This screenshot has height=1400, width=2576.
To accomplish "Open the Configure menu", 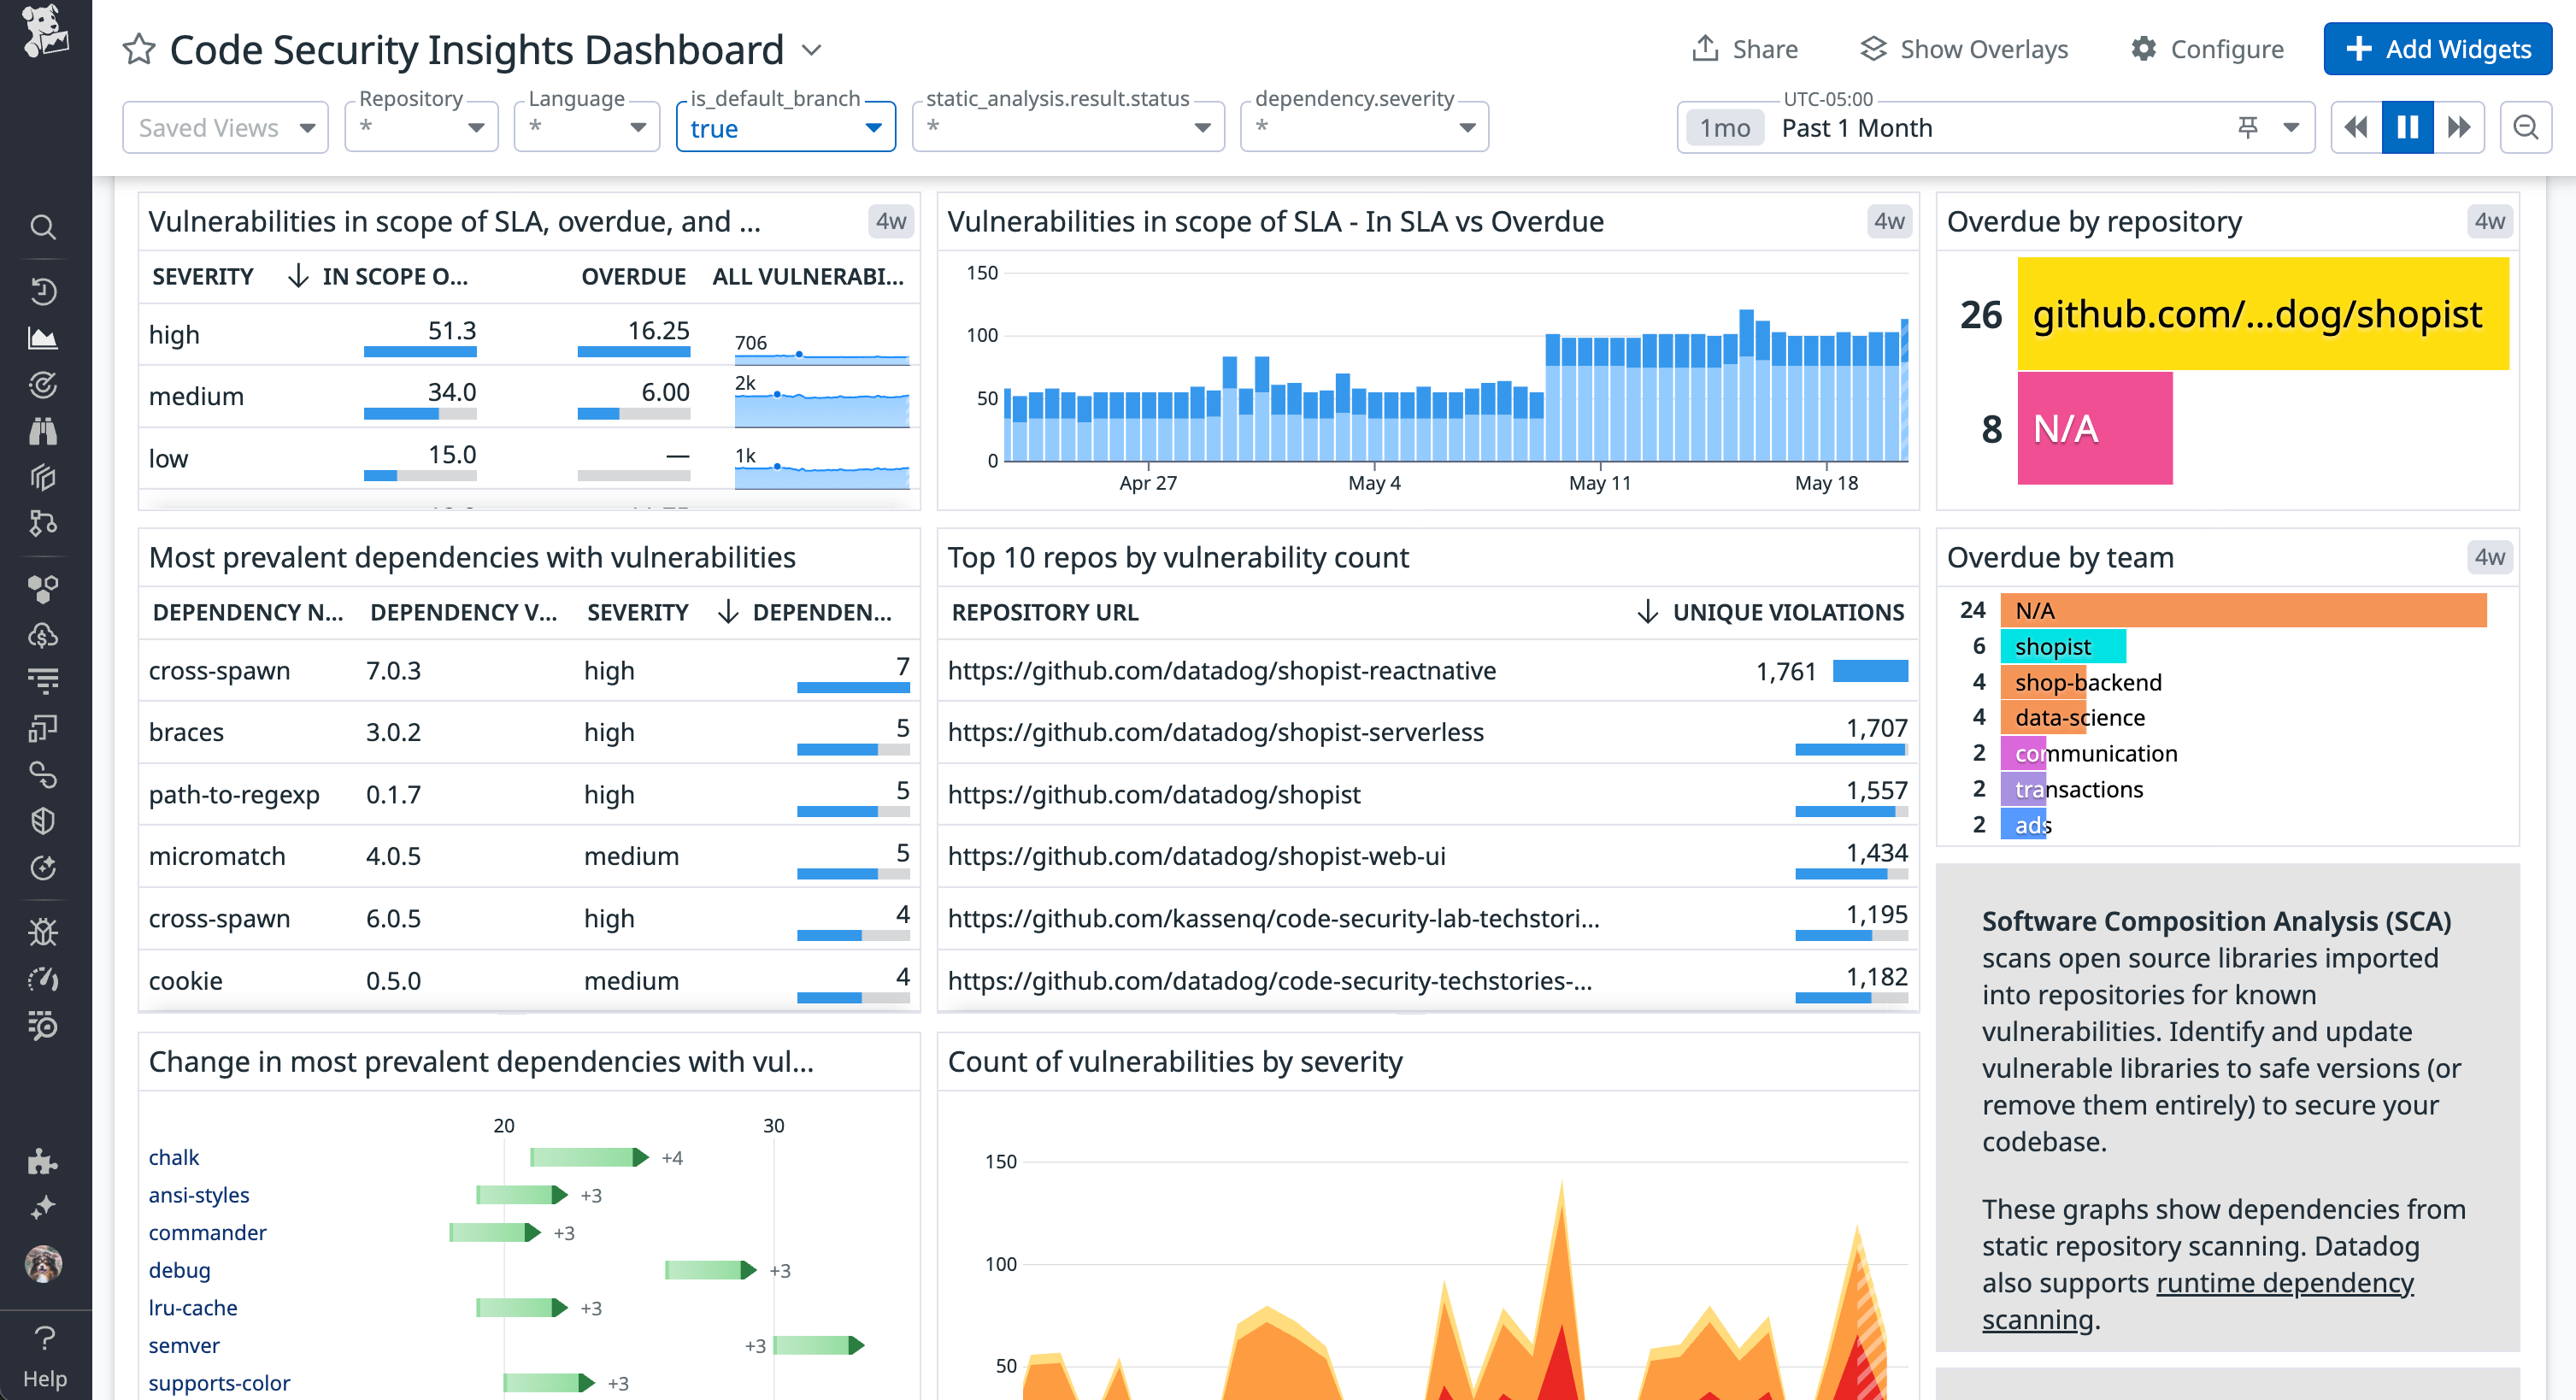I will pos(2208,49).
